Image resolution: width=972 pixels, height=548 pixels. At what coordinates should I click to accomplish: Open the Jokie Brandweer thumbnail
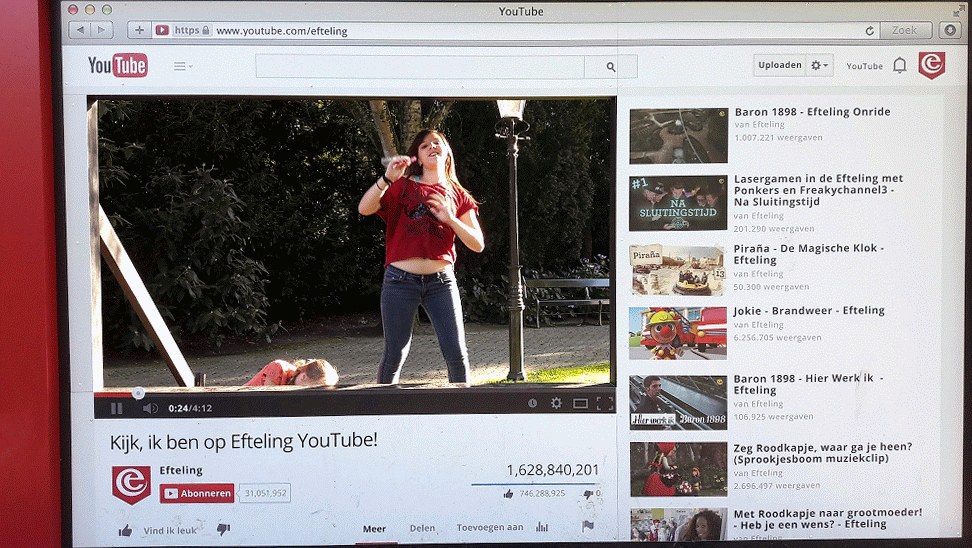(678, 334)
